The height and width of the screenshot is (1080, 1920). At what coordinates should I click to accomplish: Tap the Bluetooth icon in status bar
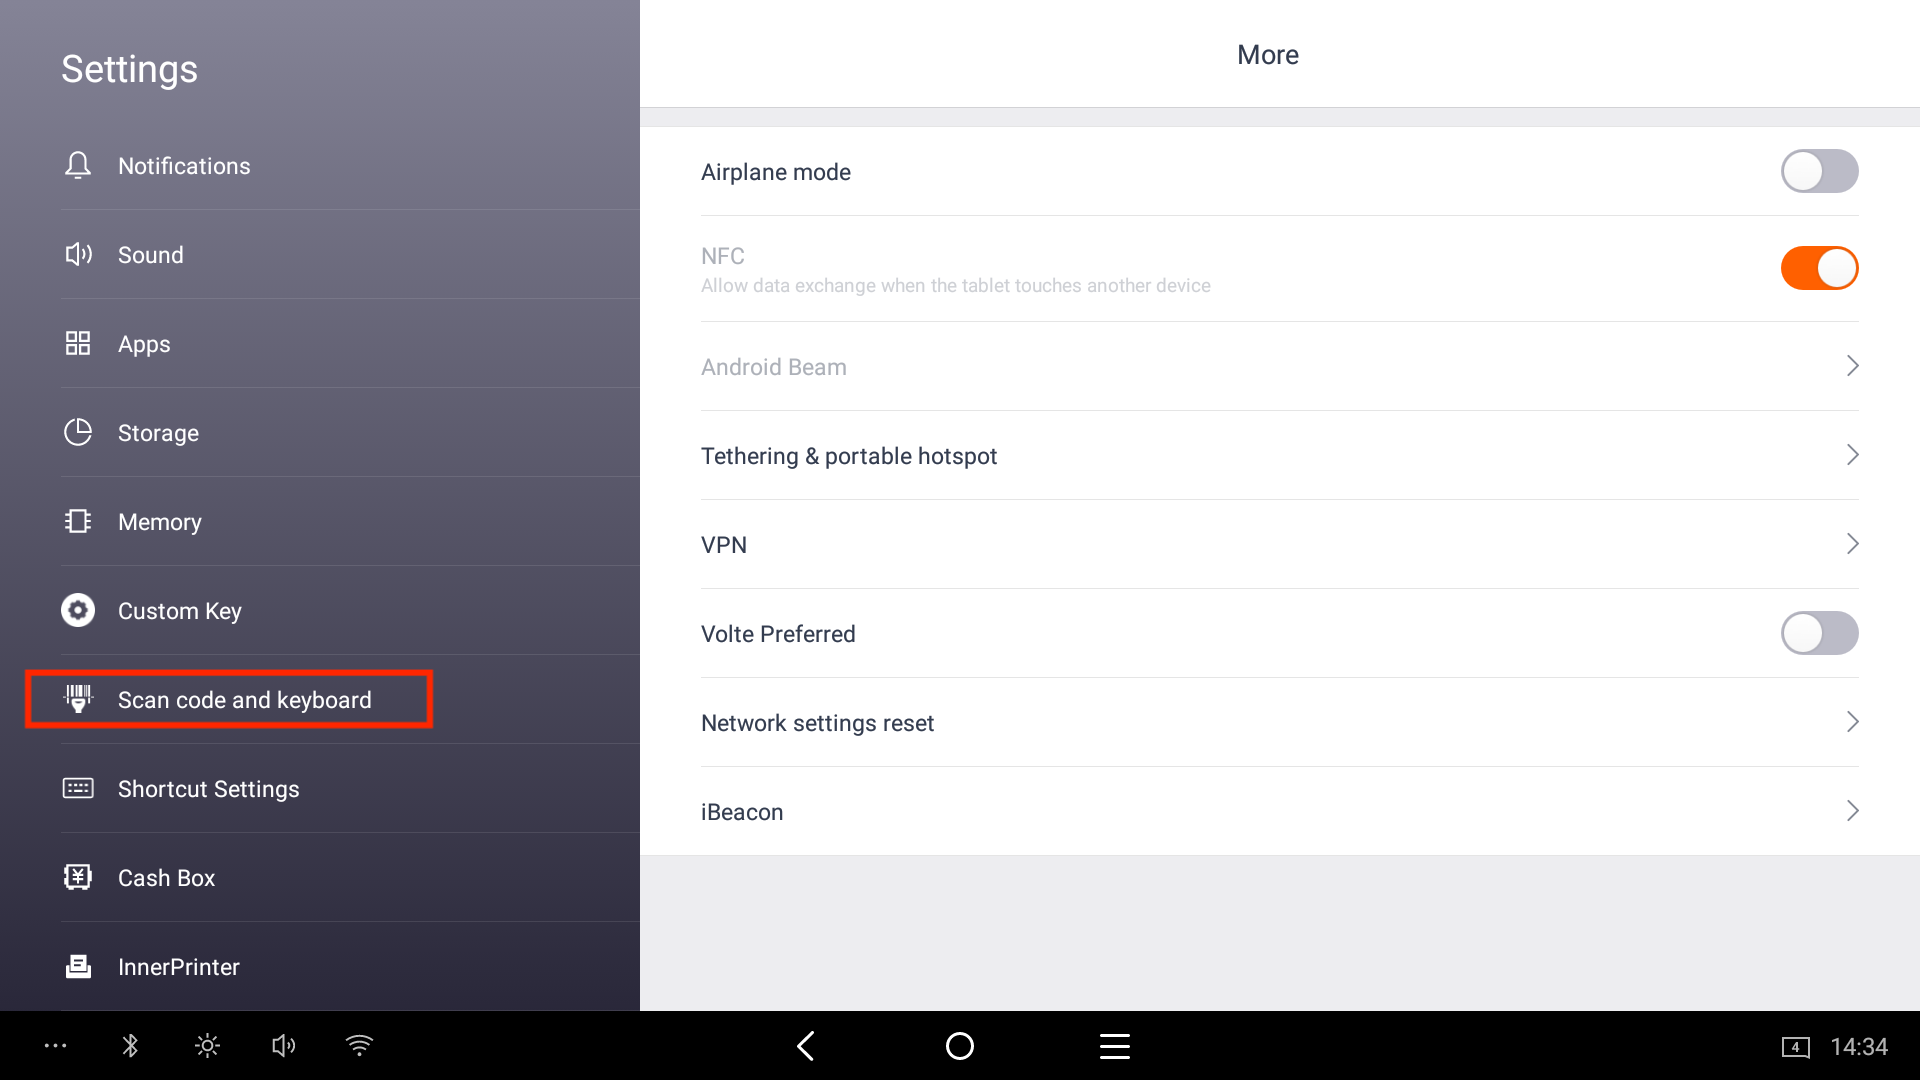[130, 1046]
